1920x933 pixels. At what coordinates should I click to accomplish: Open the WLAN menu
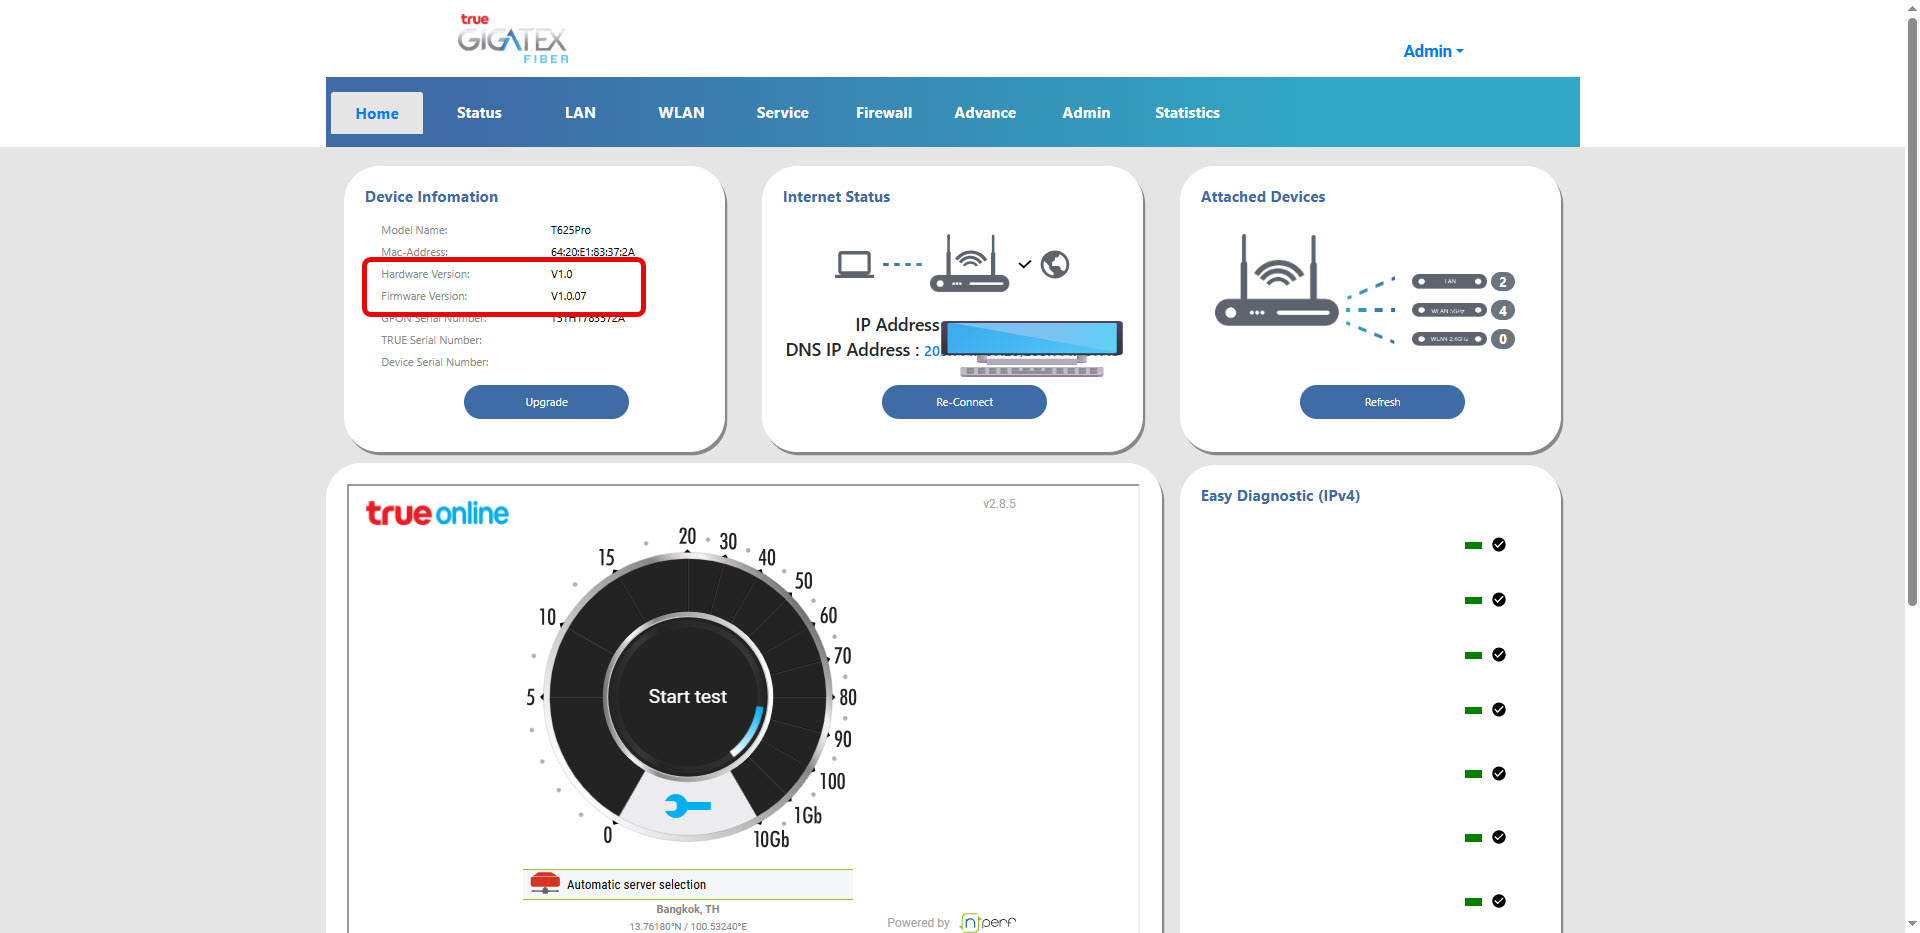tap(681, 113)
